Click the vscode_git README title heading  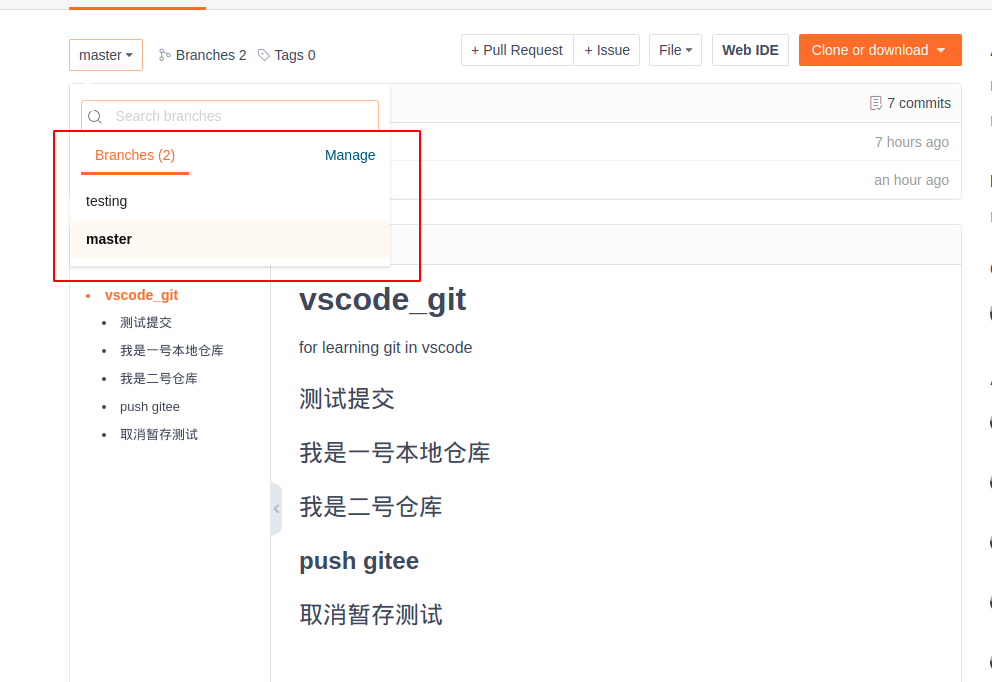[382, 299]
